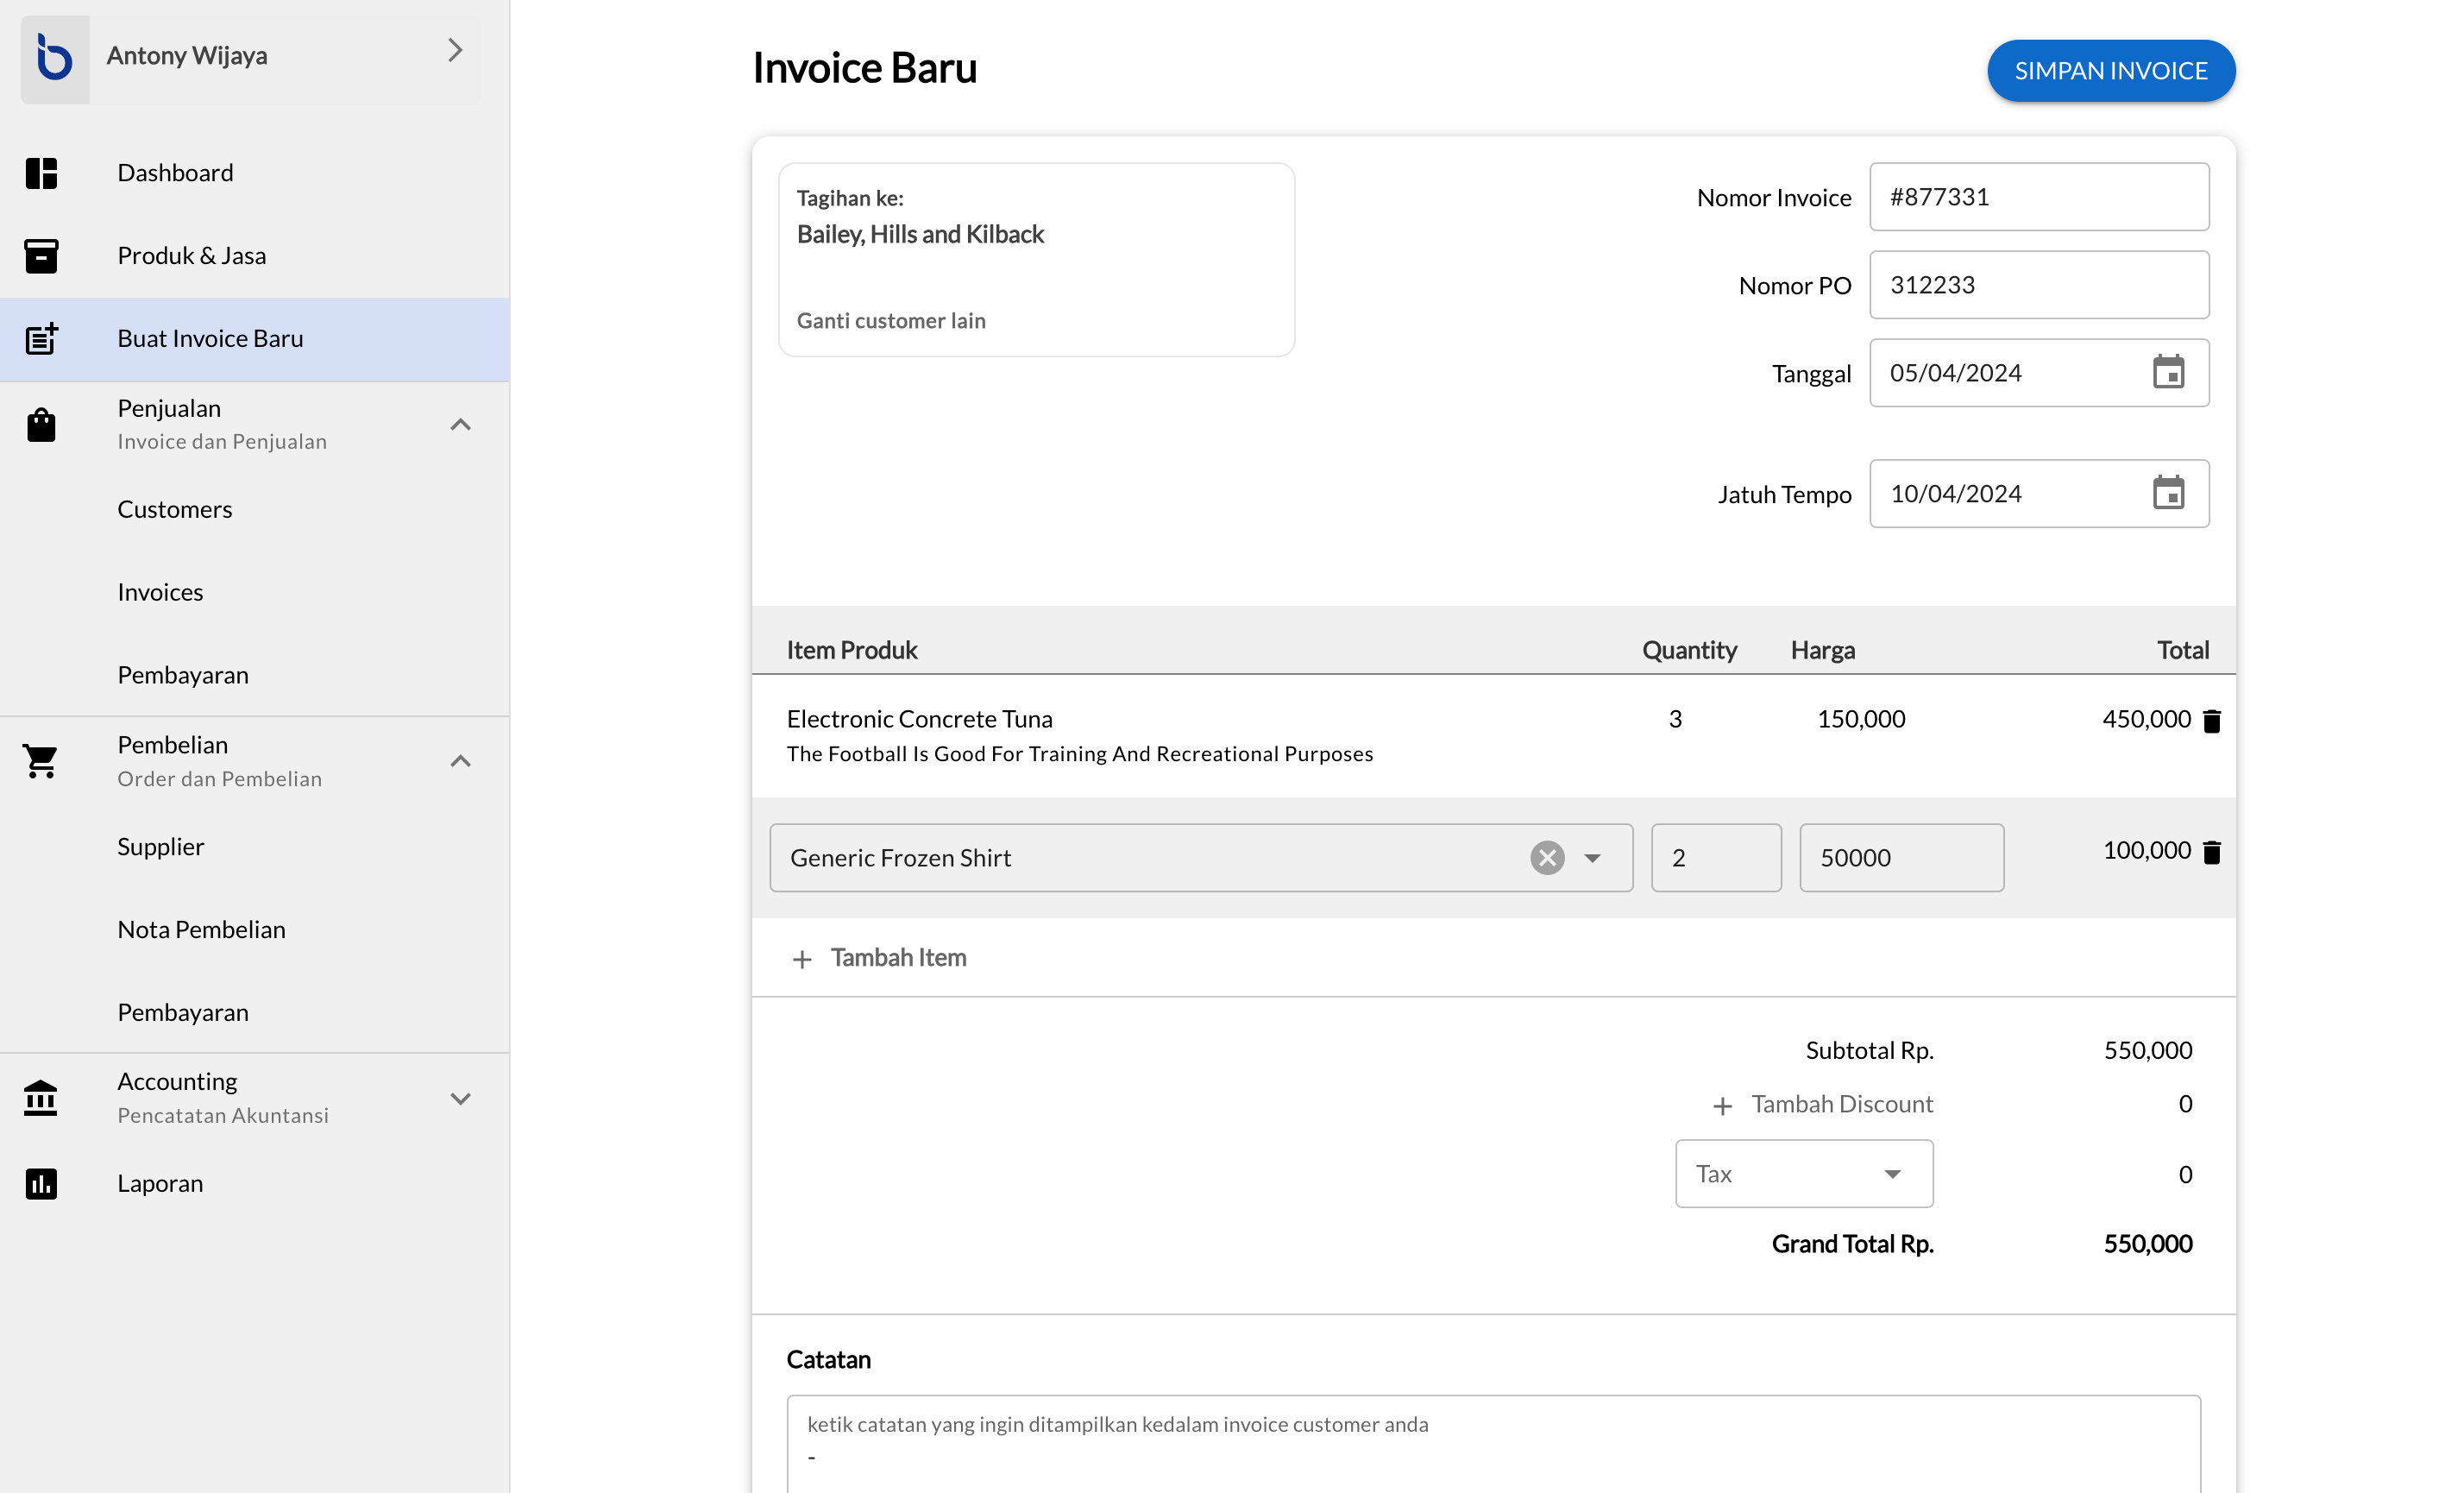Click the app logo beside Antony Wijaya

54,56
